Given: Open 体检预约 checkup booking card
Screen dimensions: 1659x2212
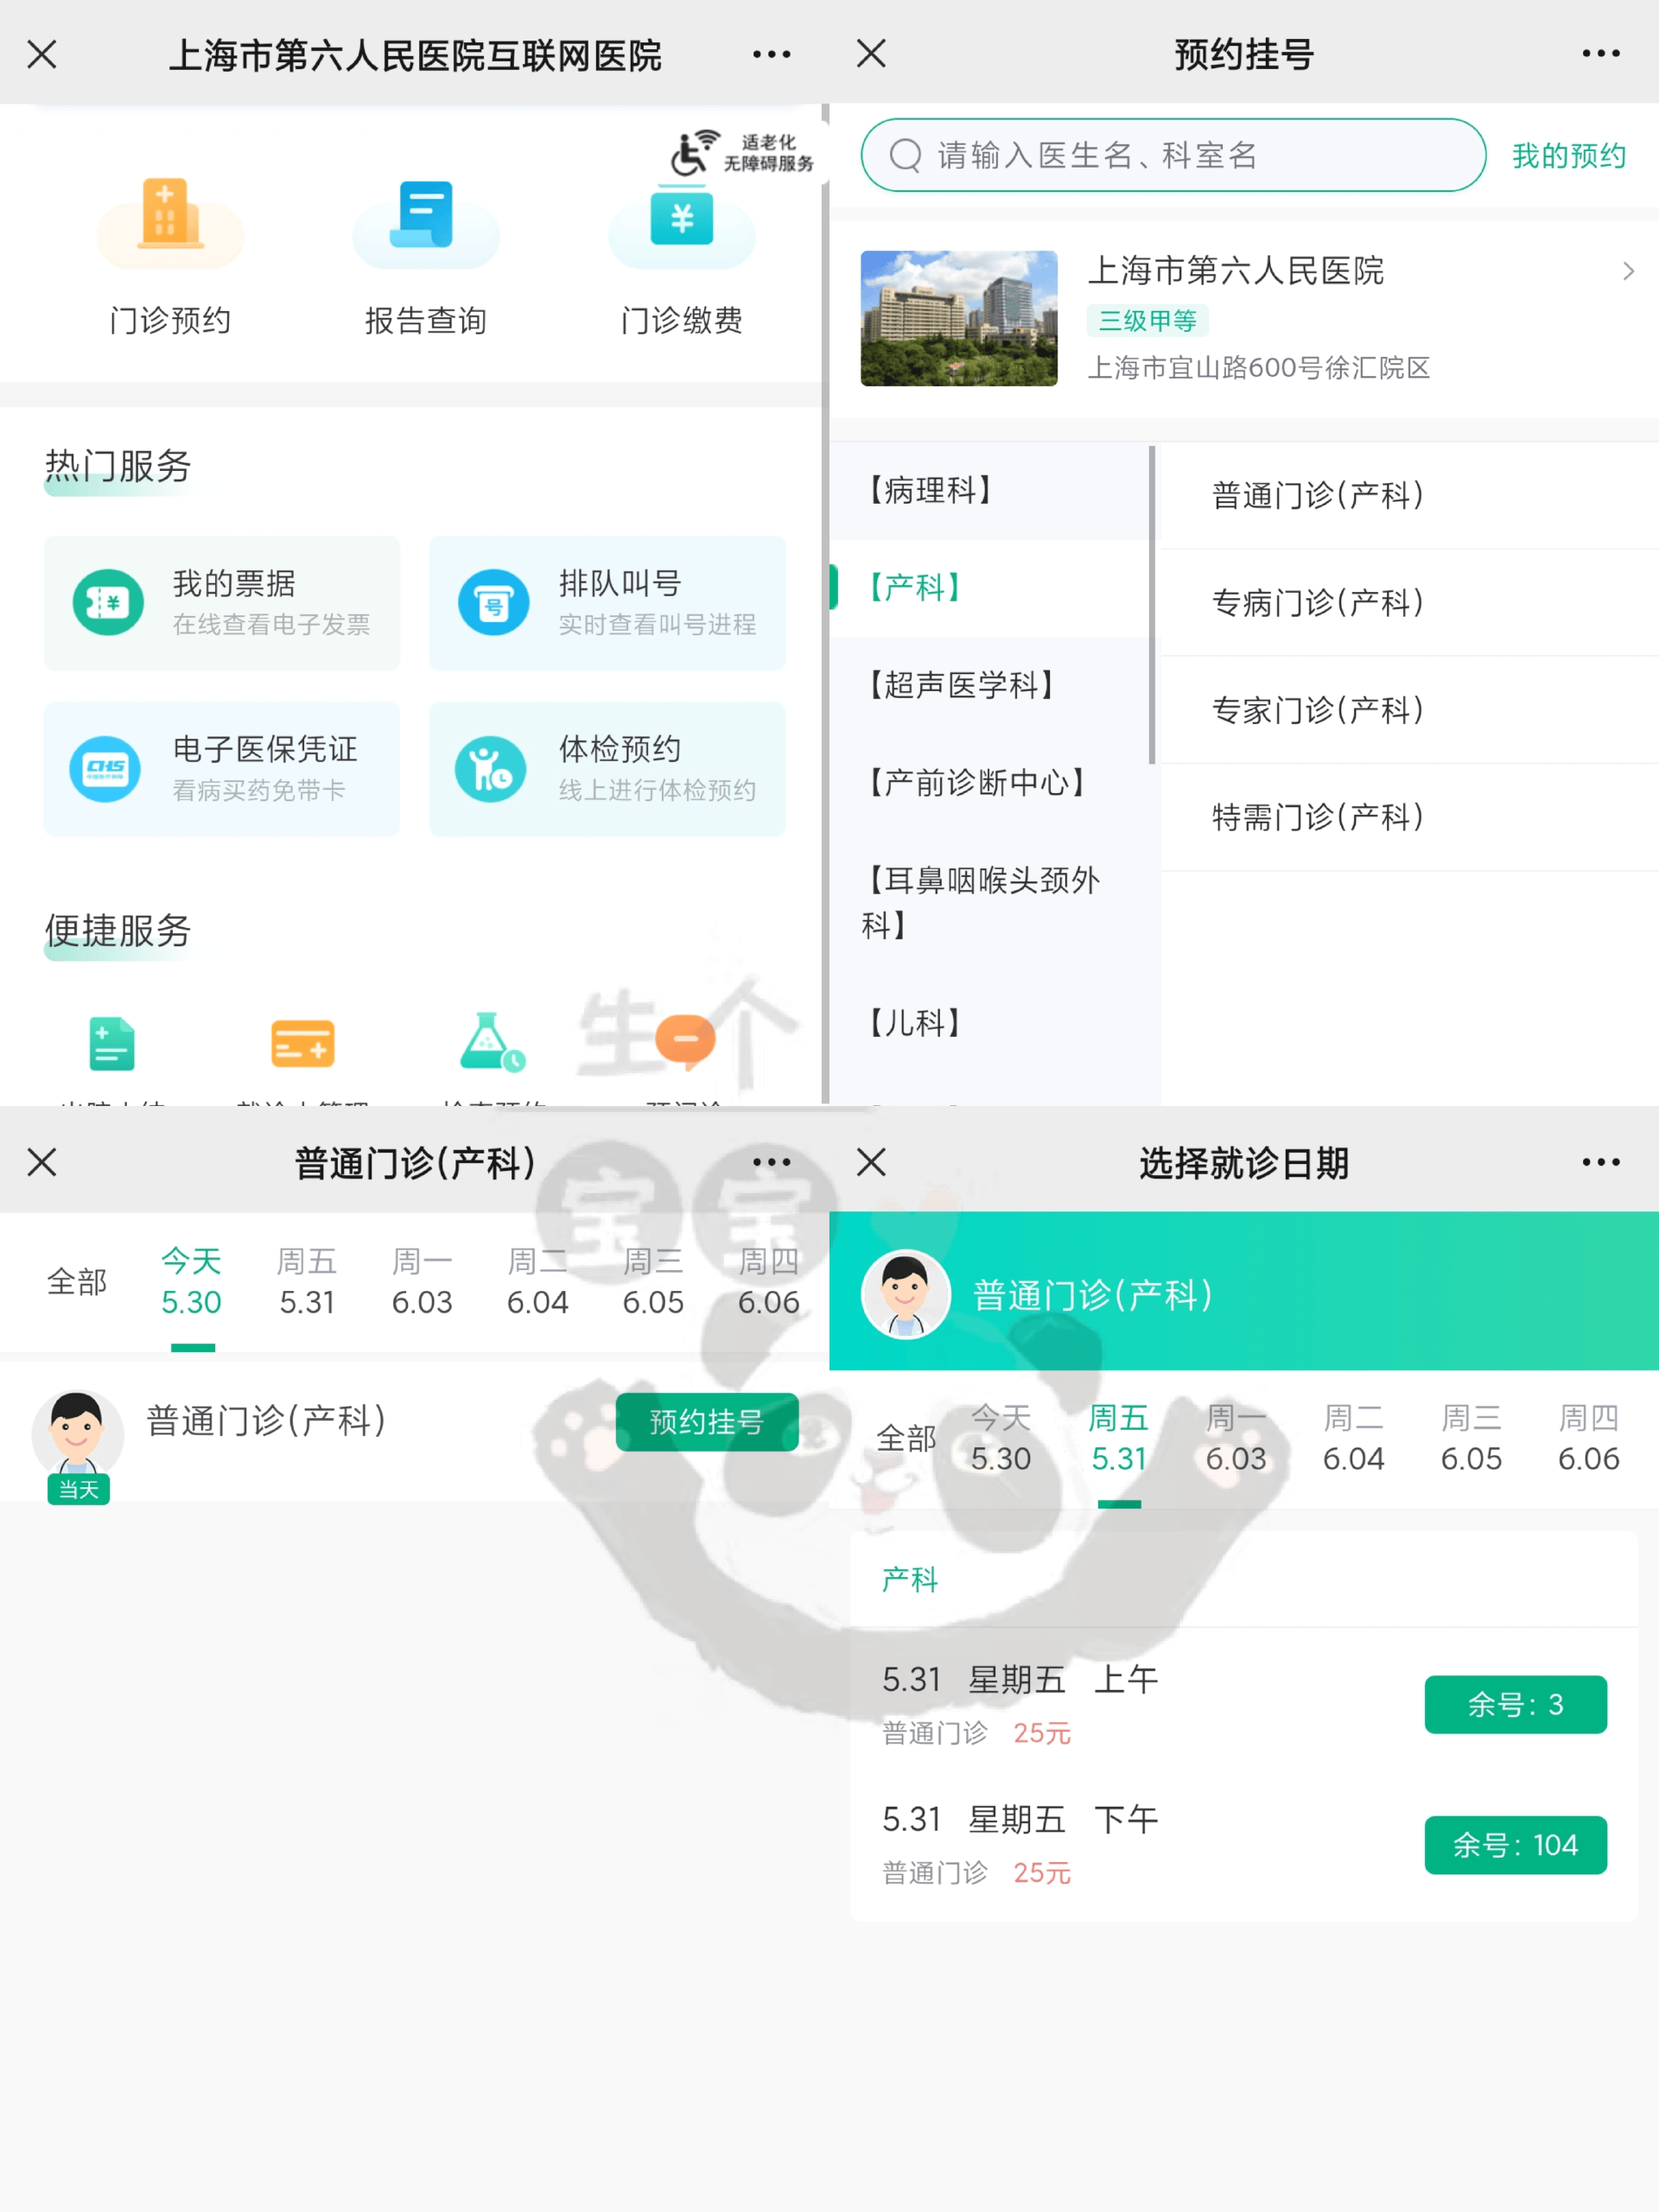Looking at the screenshot, I should [x=607, y=769].
